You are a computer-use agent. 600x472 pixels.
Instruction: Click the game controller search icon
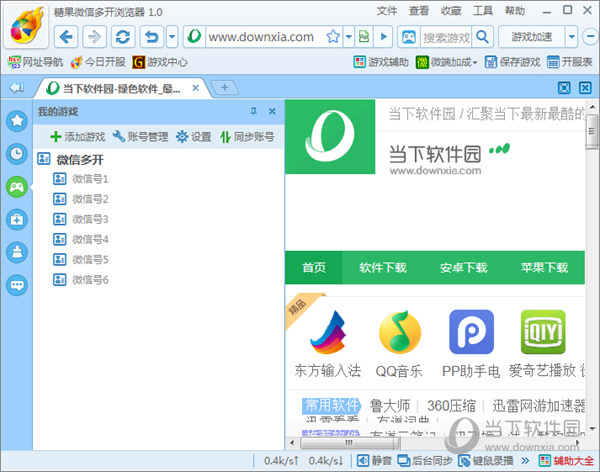[x=409, y=37]
